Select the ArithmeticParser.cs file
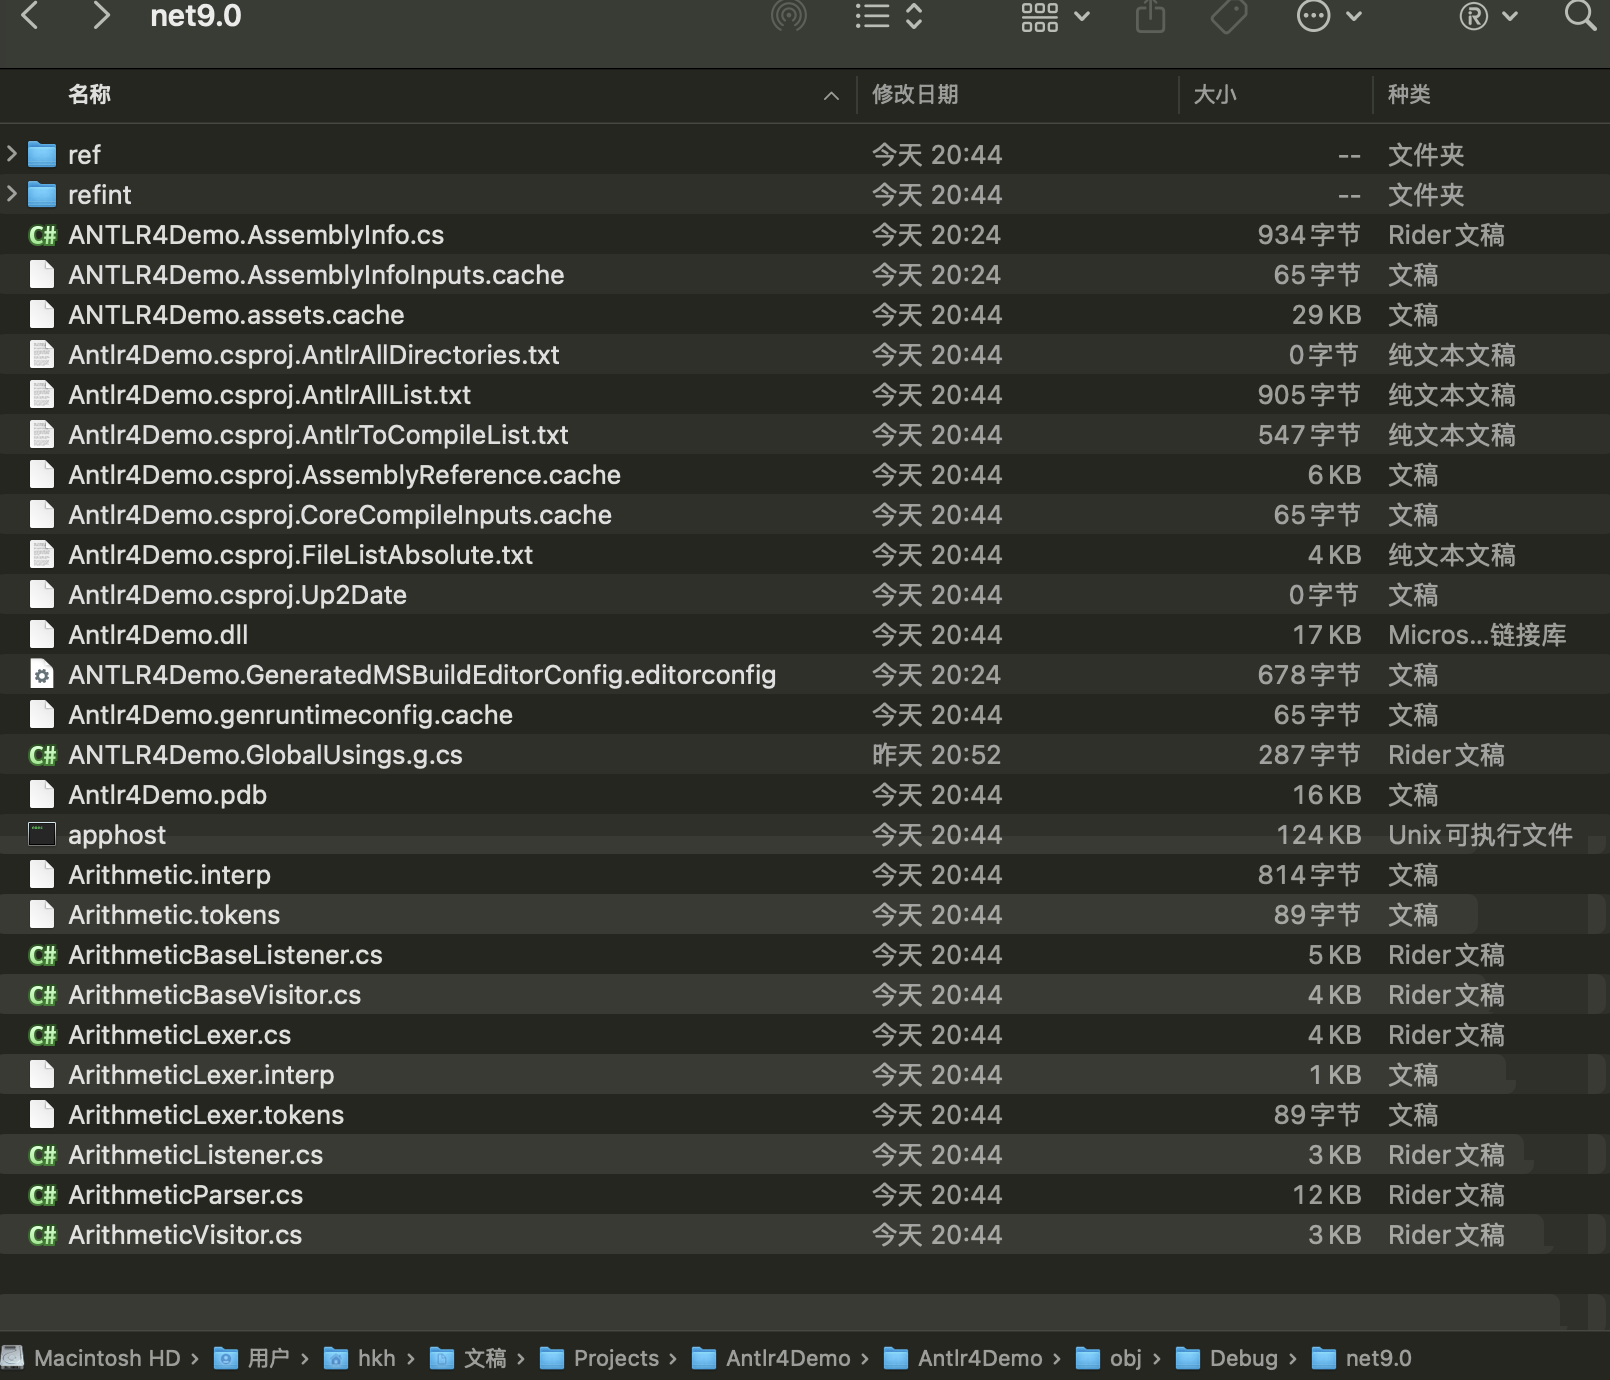1610x1380 pixels. [187, 1194]
